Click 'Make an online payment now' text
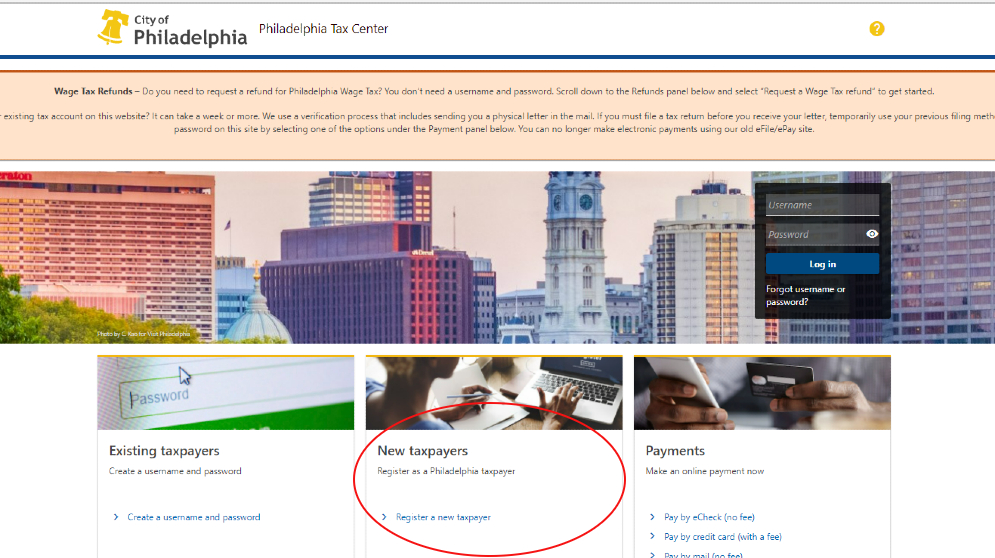The width and height of the screenshot is (995, 558). click(x=704, y=471)
